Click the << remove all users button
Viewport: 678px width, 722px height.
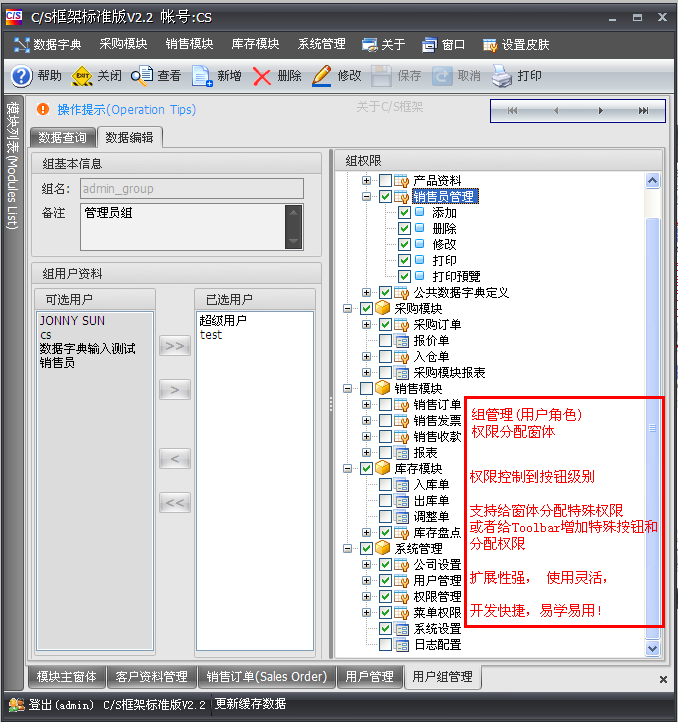(175, 503)
